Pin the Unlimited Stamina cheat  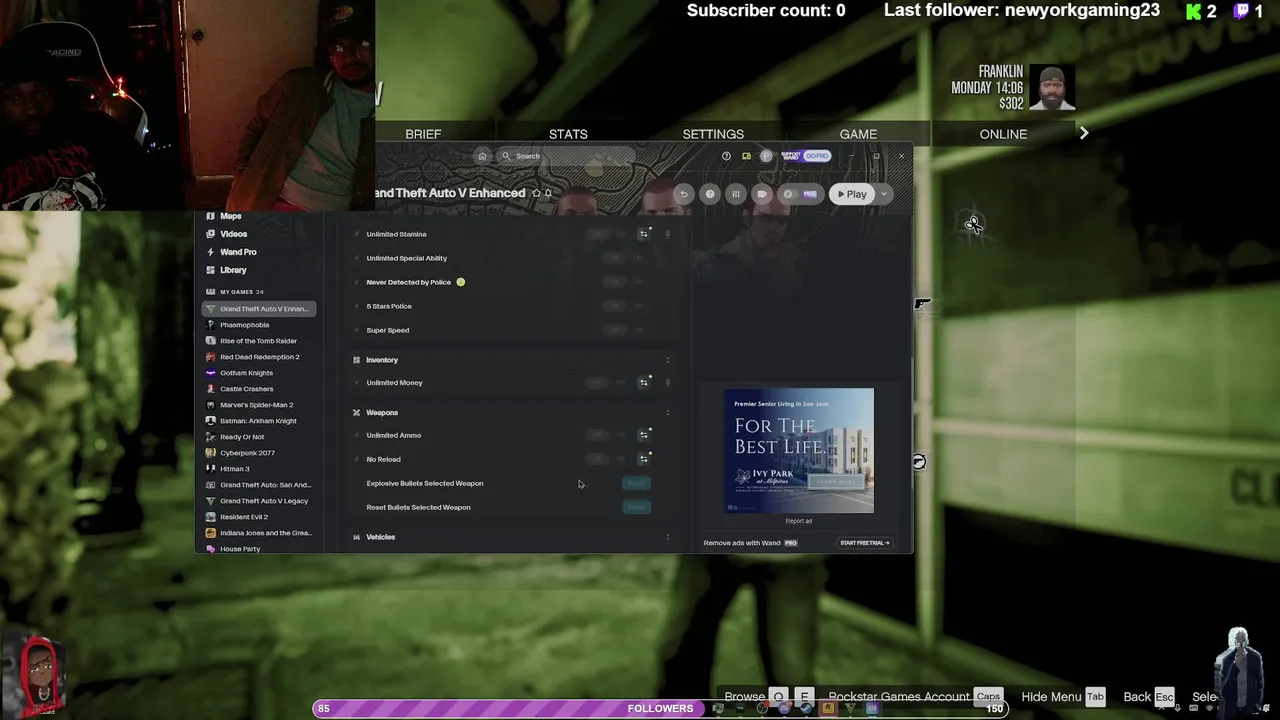(x=668, y=234)
